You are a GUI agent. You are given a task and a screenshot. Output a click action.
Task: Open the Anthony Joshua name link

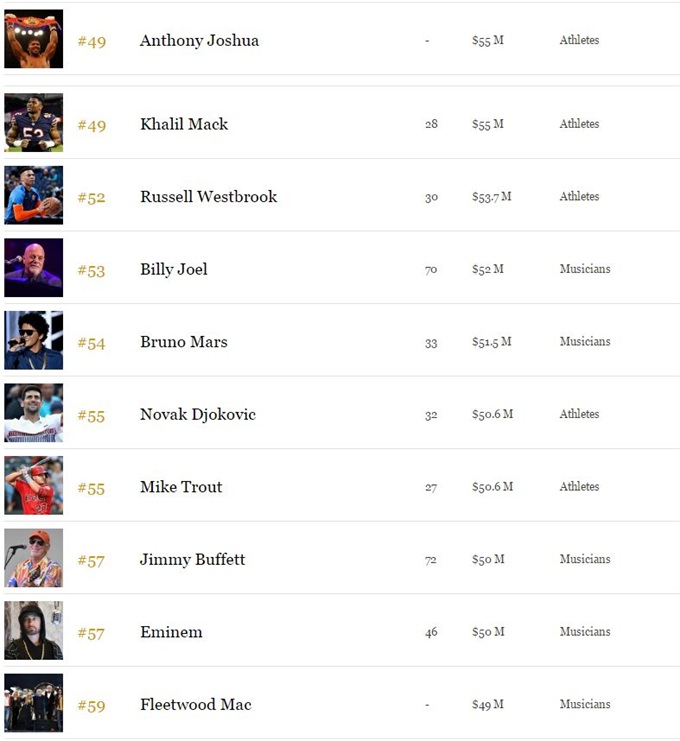pos(199,41)
